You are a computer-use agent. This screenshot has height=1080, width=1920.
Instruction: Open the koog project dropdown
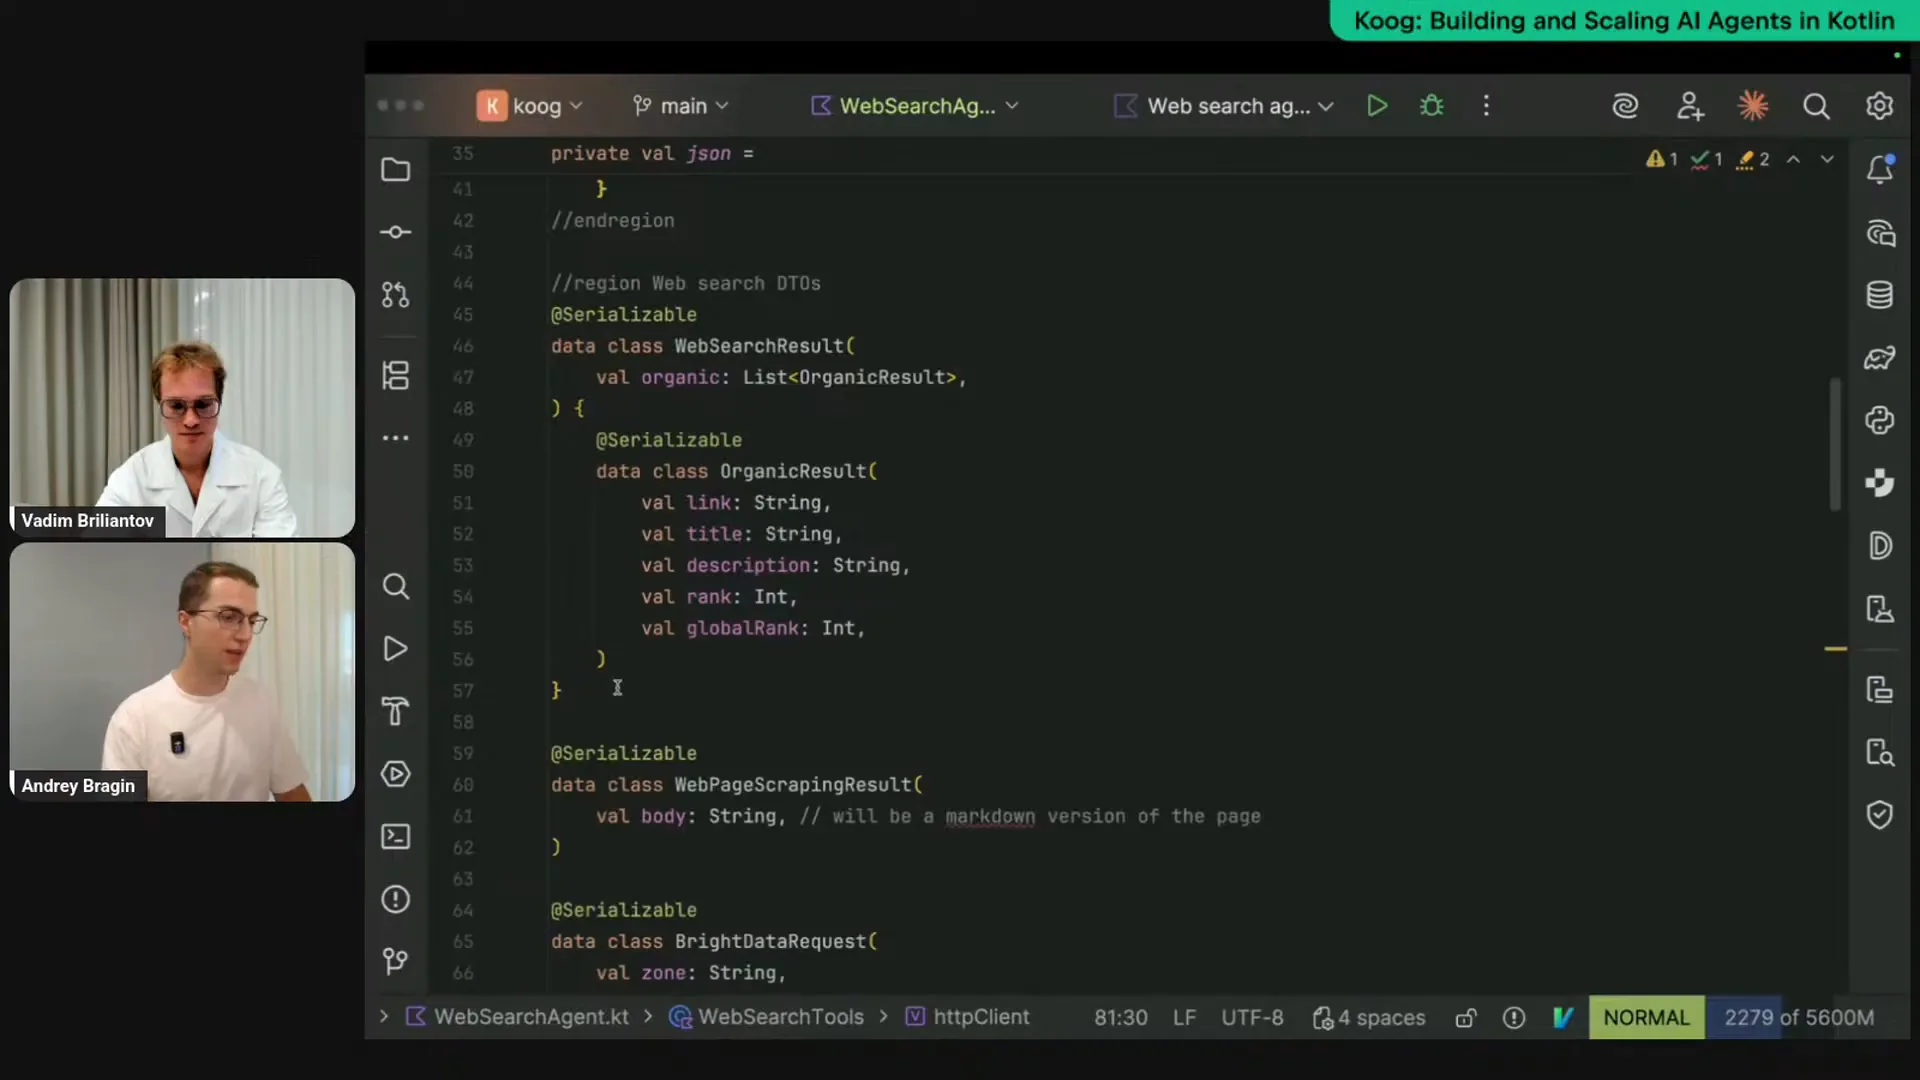530,106
